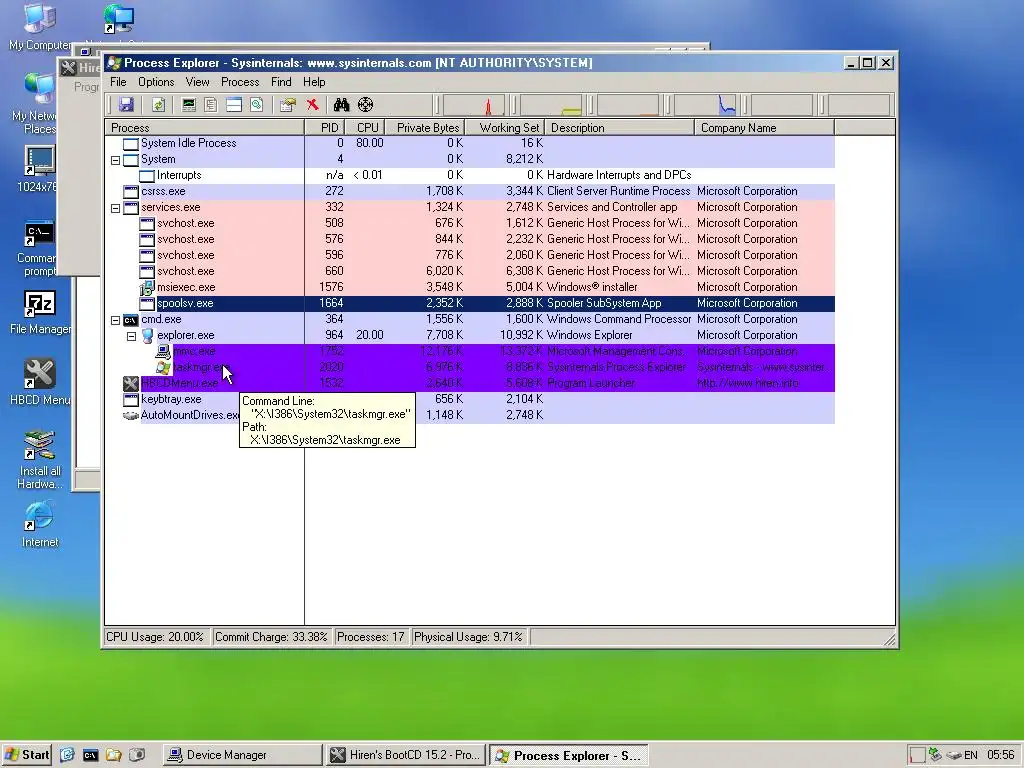Select the mmc.exe process row
1024x768 pixels.
click(x=470, y=351)
